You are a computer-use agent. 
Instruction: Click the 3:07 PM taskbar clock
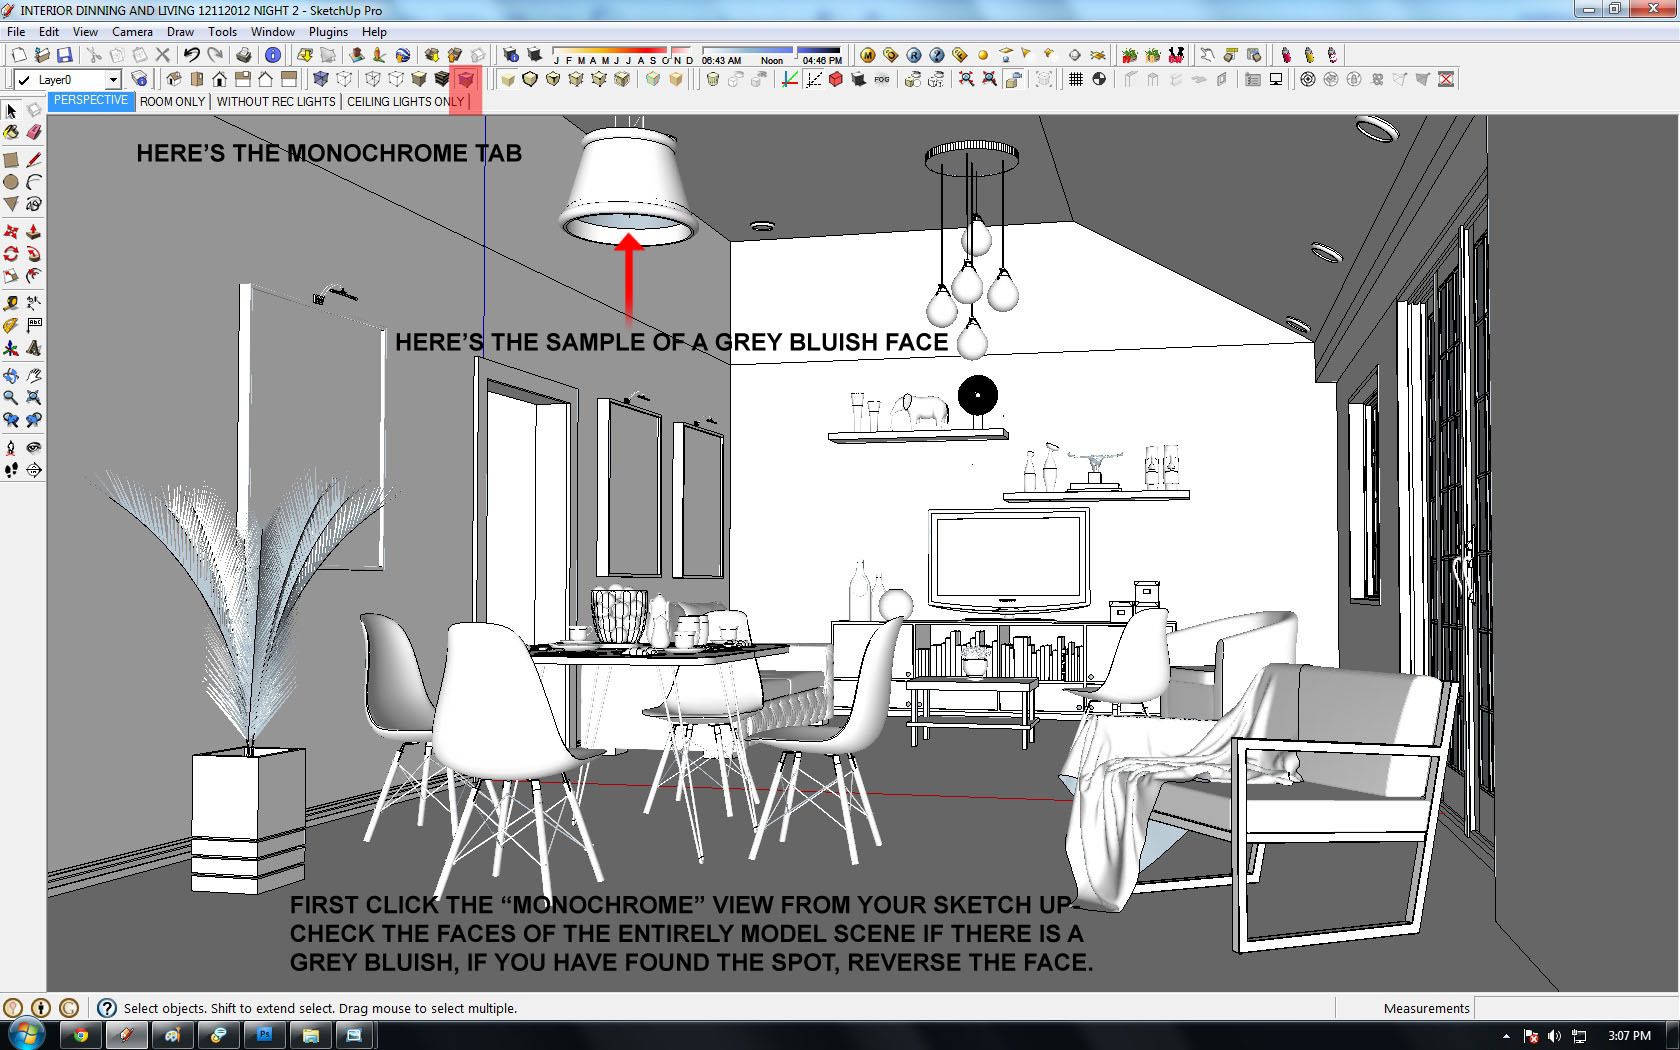click(x=1629, y=1035)
